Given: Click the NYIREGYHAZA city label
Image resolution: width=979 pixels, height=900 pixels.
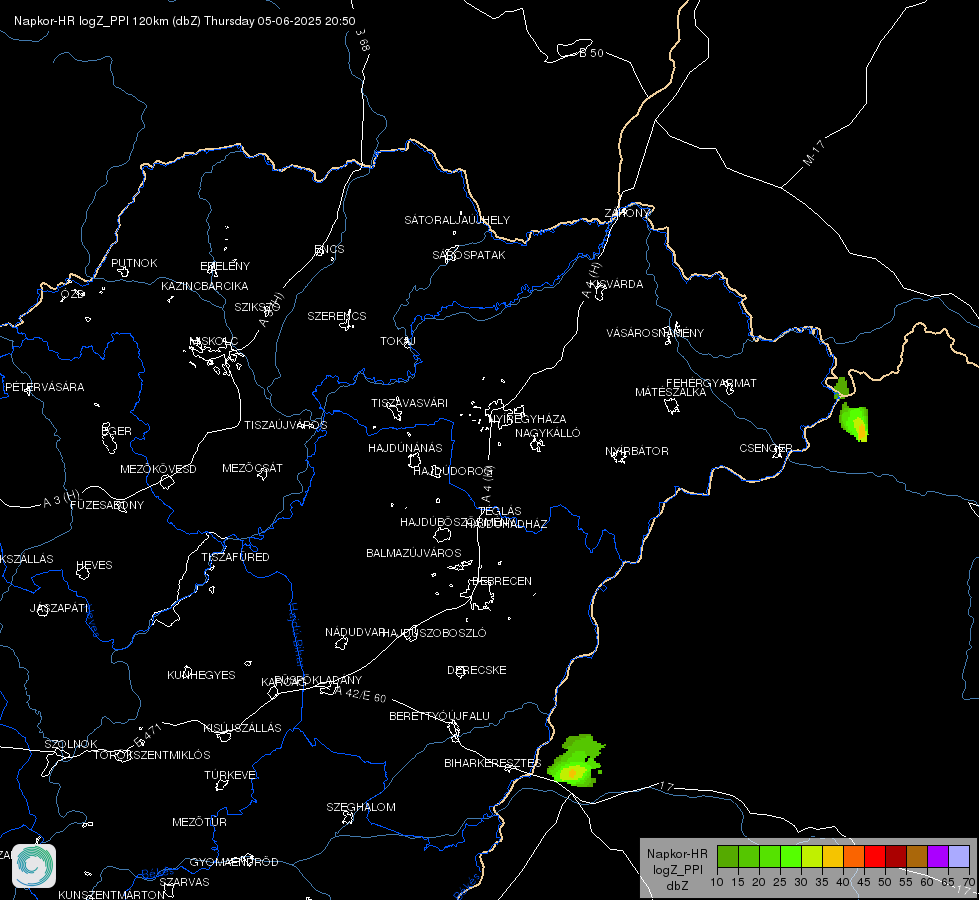Looking at the screenshot, I should (x=528, y=419).
